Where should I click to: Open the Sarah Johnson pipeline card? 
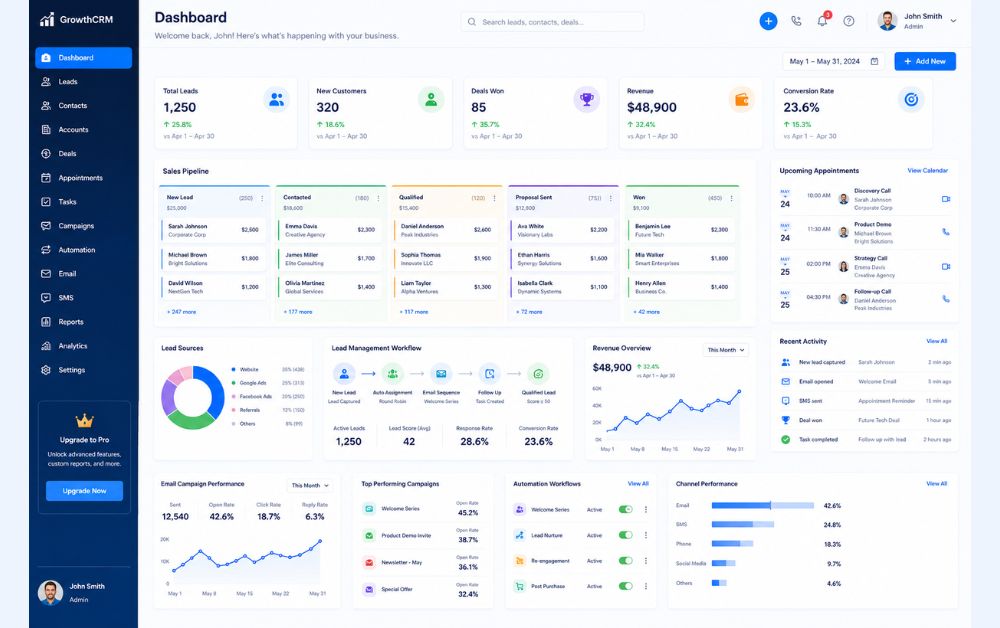point(214,230)
